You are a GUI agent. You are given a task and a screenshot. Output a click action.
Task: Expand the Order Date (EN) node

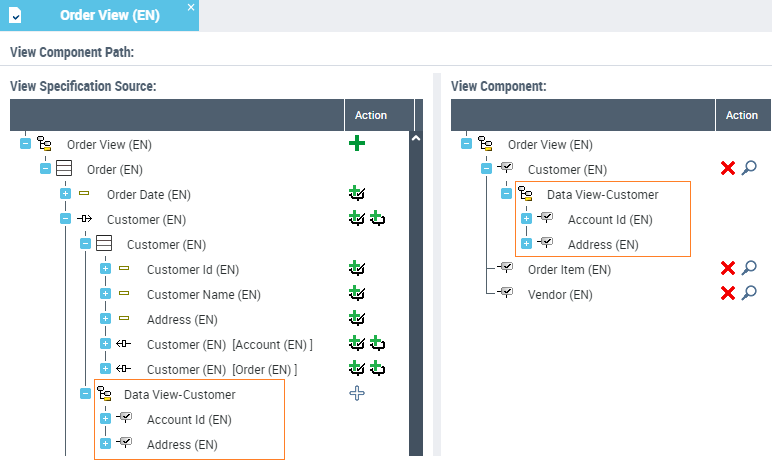coord(65,194)
